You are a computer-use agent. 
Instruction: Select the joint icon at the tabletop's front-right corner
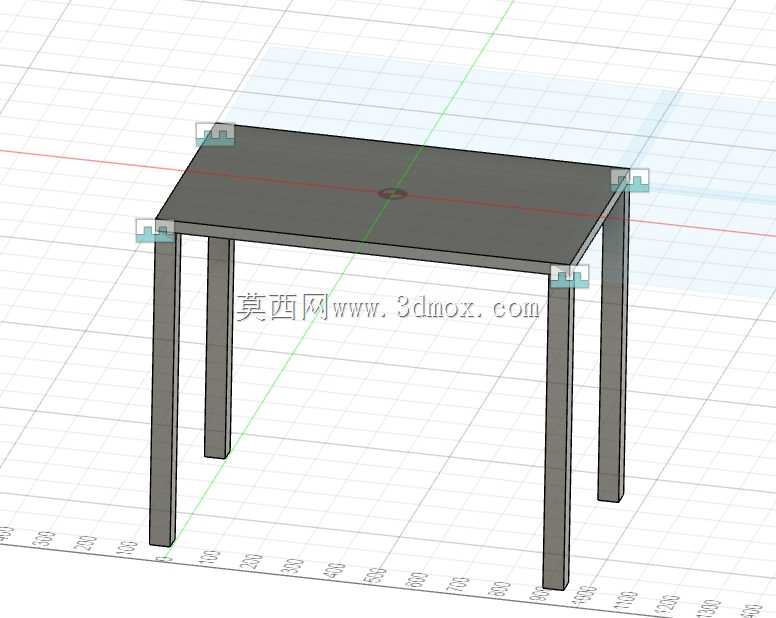pyautogui.click(x=570, y=276)
